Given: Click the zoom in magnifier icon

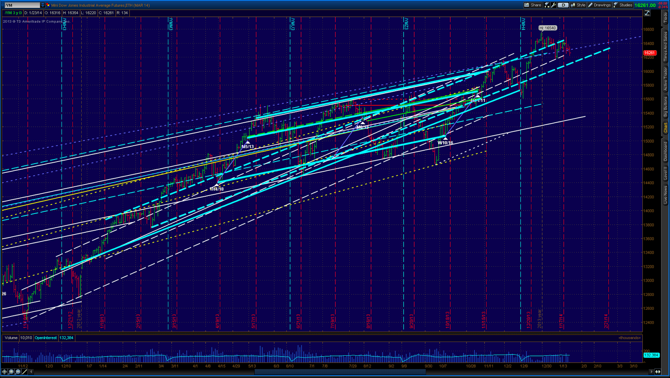Looking at the screenshot, I should [x=11, y=372].
